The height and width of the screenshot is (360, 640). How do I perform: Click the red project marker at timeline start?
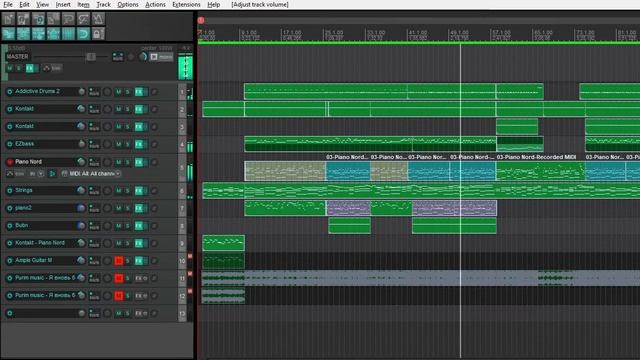[x=201, y=20]
